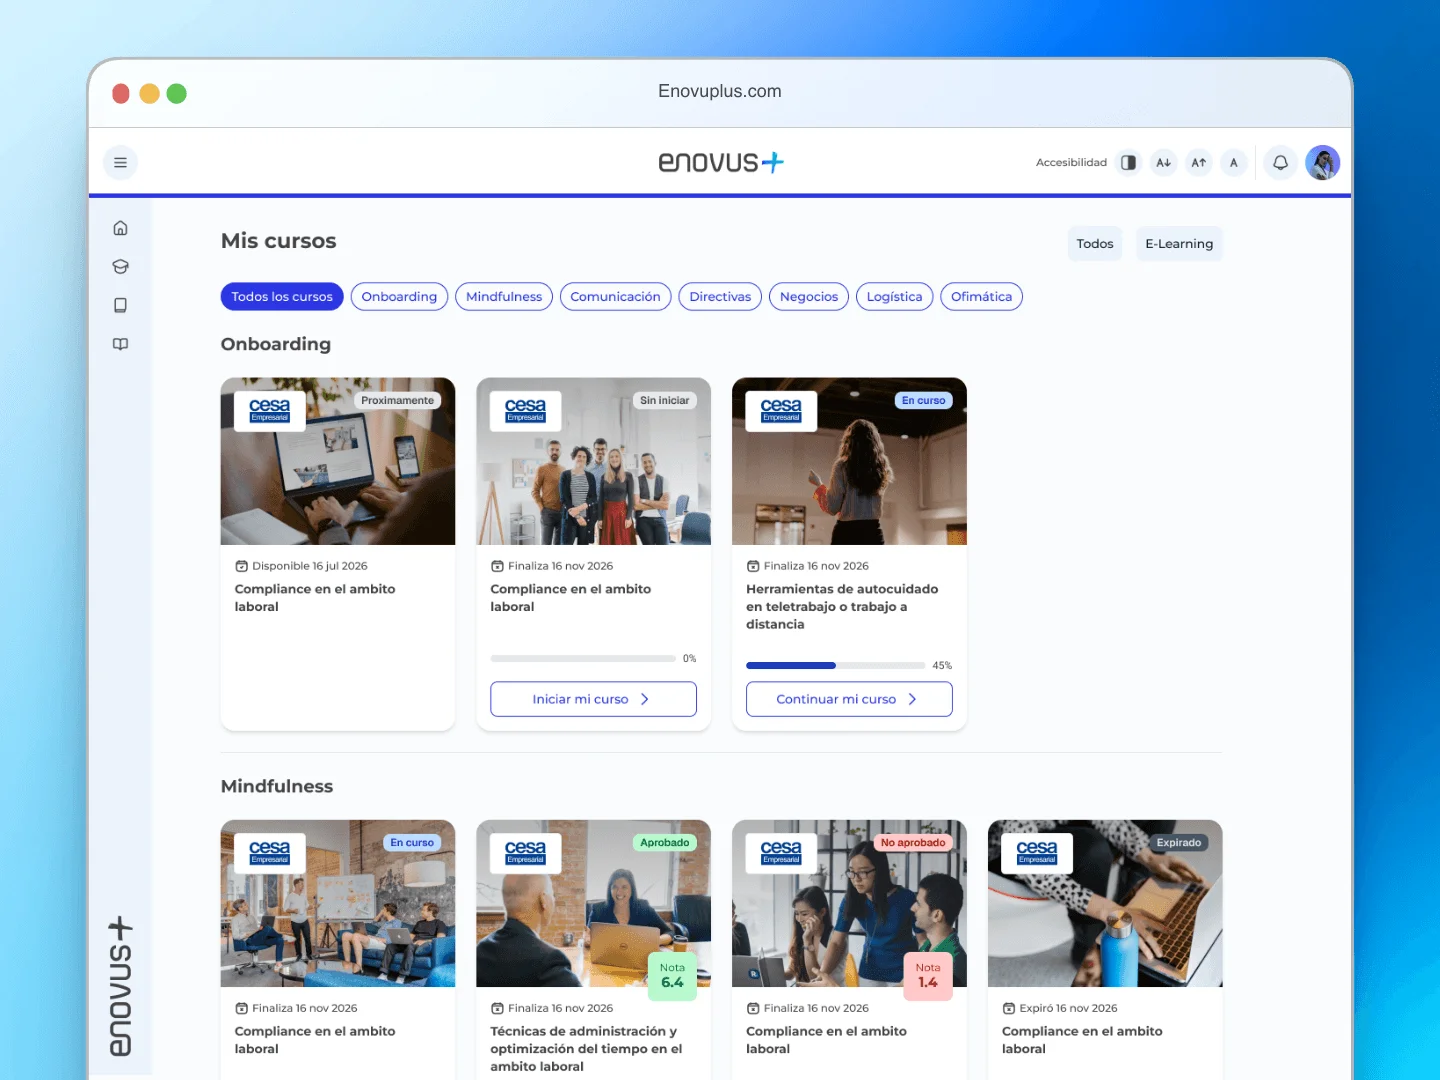Click the cesa logo on the Aprobado card
This screenshot has height=1080, width=1440.
point(526,853)
